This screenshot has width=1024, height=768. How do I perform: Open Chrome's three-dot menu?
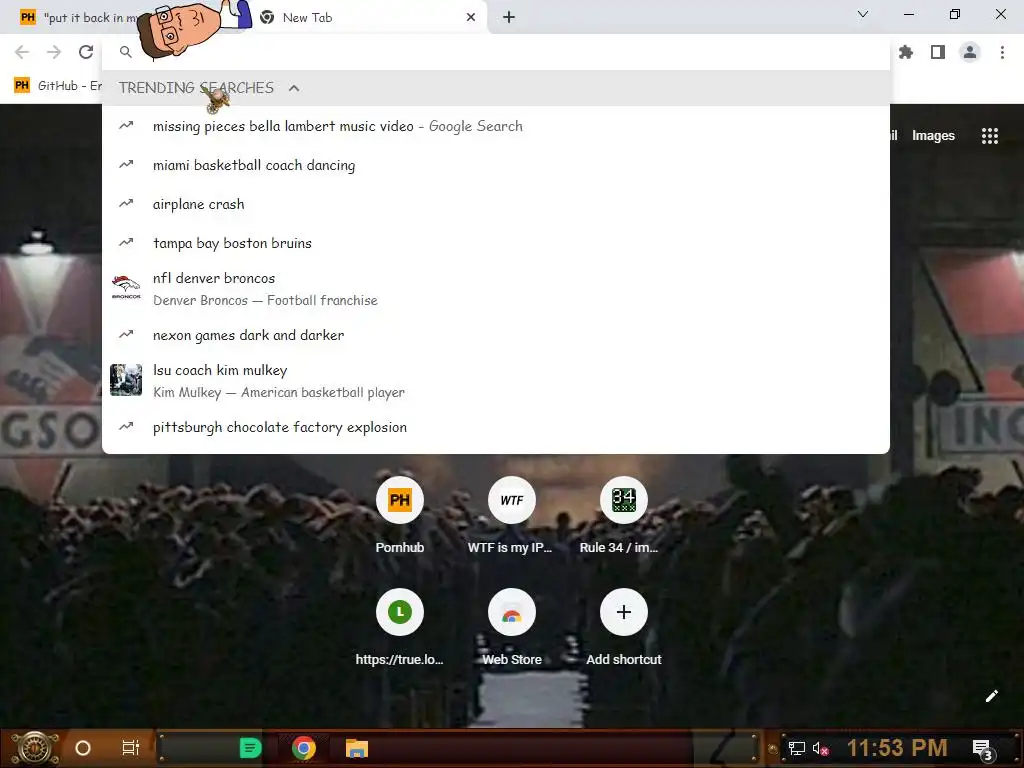click(x=1002, y=52)
